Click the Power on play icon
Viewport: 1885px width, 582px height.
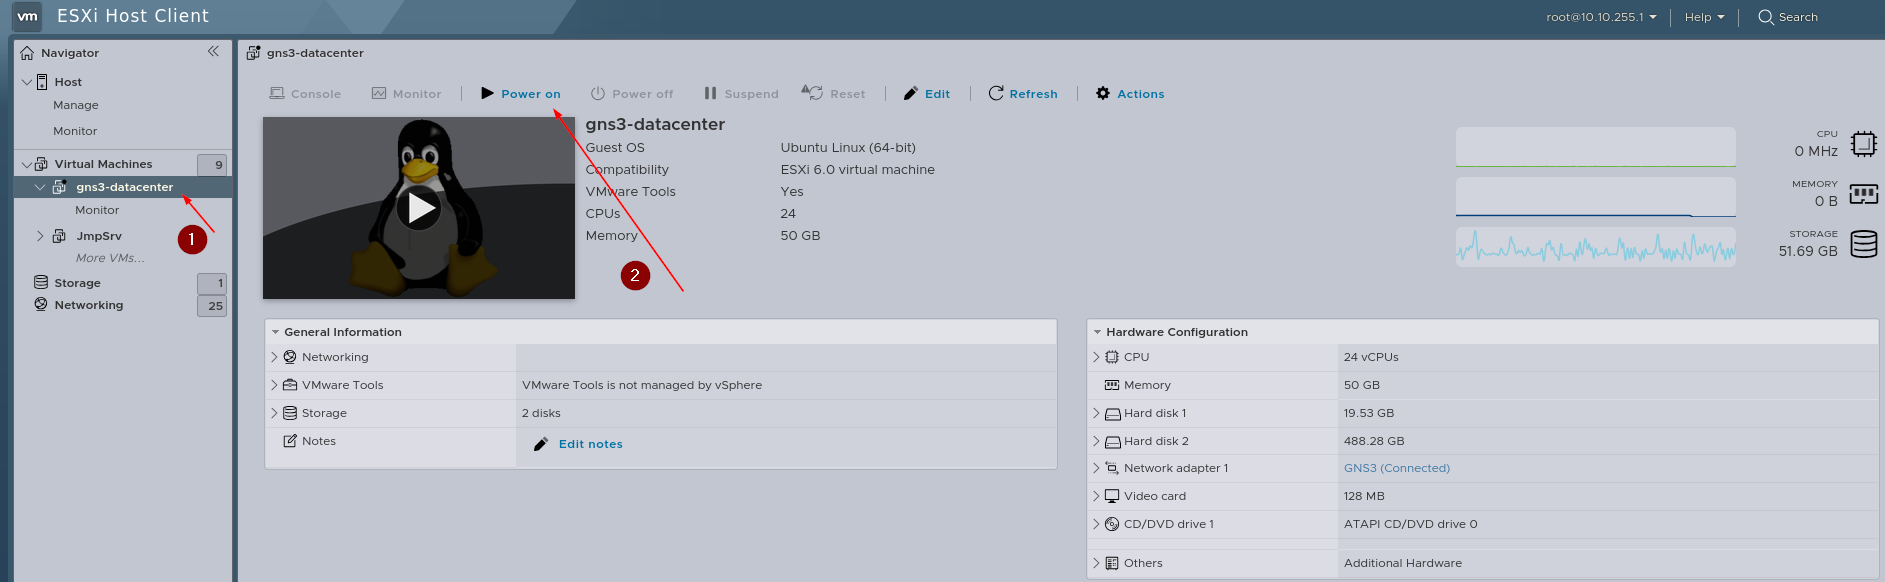[x=487, y=93]
